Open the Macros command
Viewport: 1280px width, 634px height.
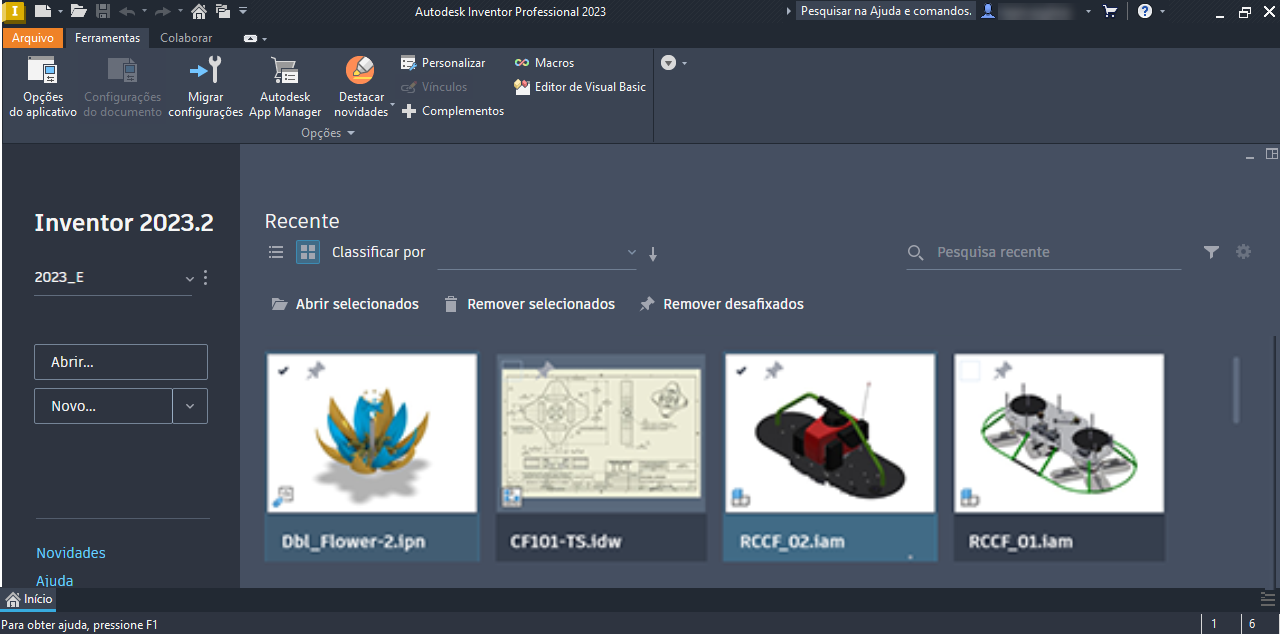coord(544,63)
